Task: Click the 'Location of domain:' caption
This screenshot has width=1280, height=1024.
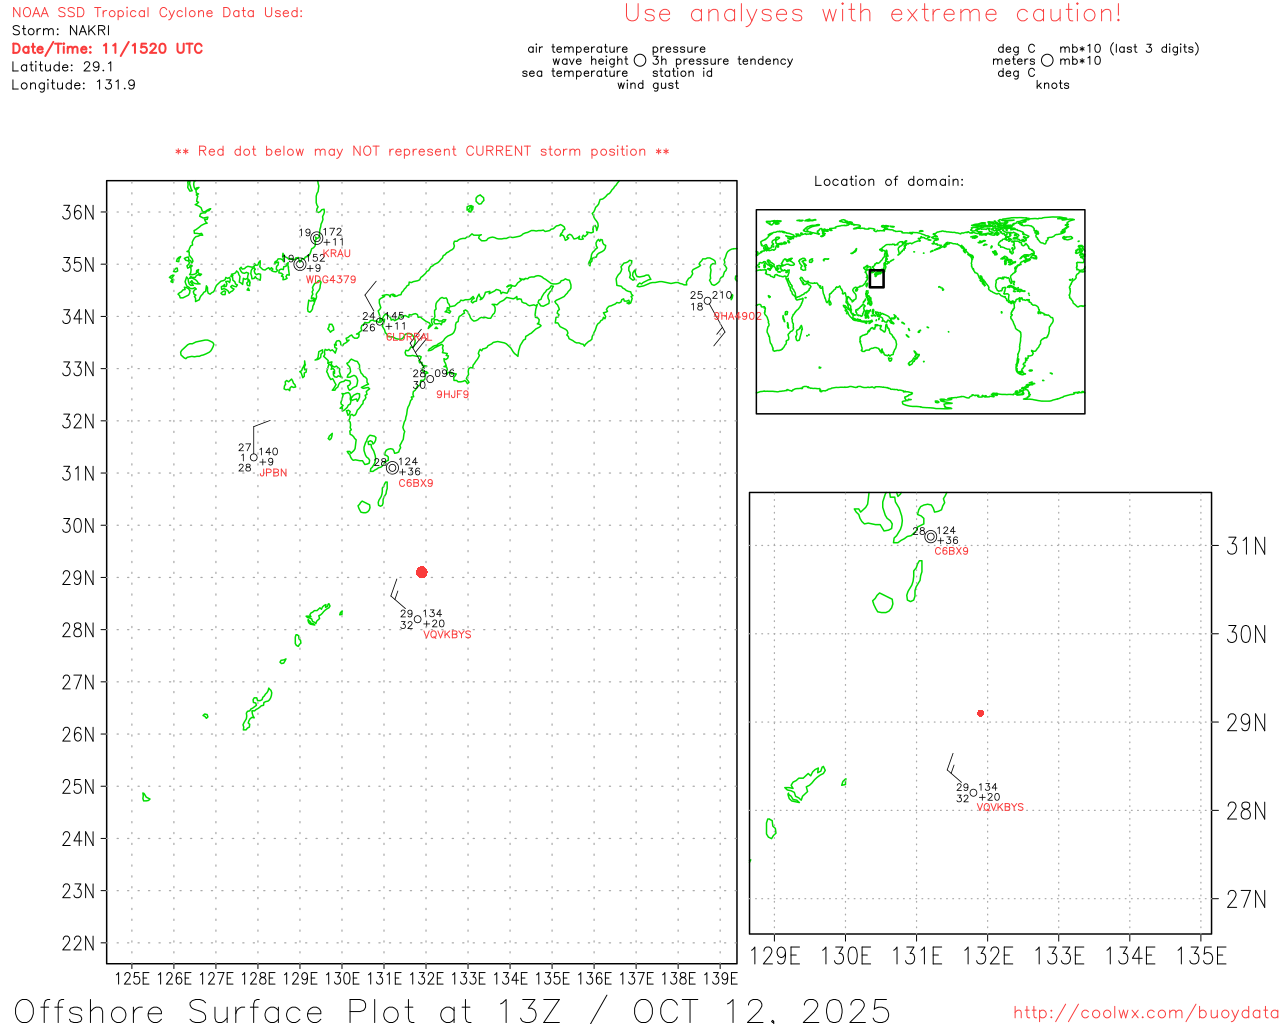Action: [889, 181]
